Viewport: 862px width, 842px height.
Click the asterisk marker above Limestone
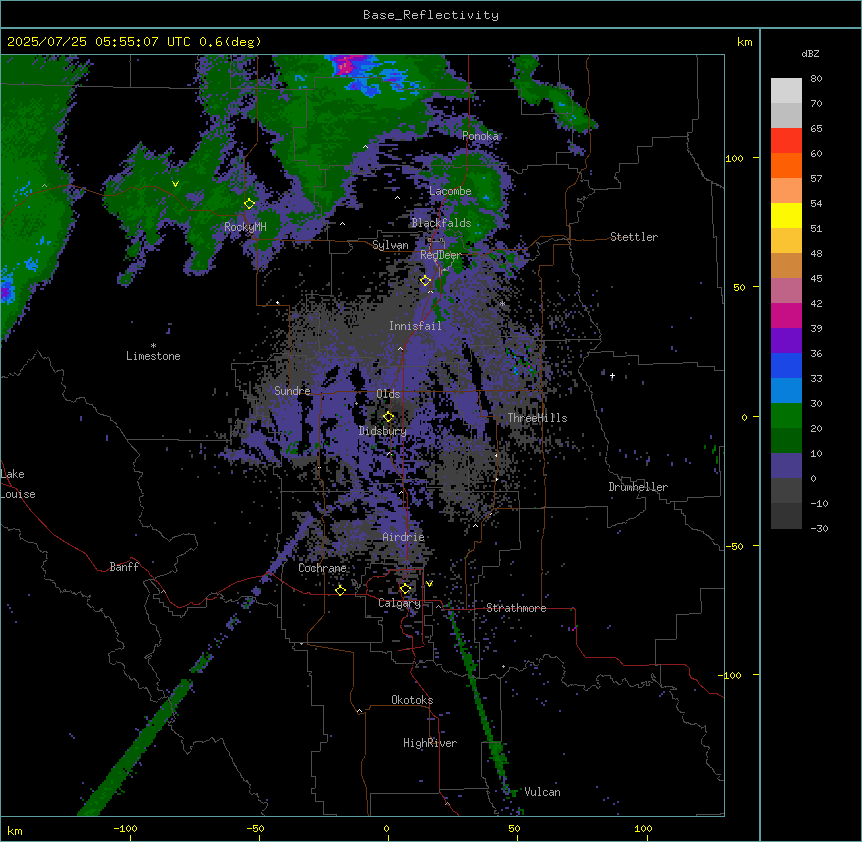click(153, 346)
